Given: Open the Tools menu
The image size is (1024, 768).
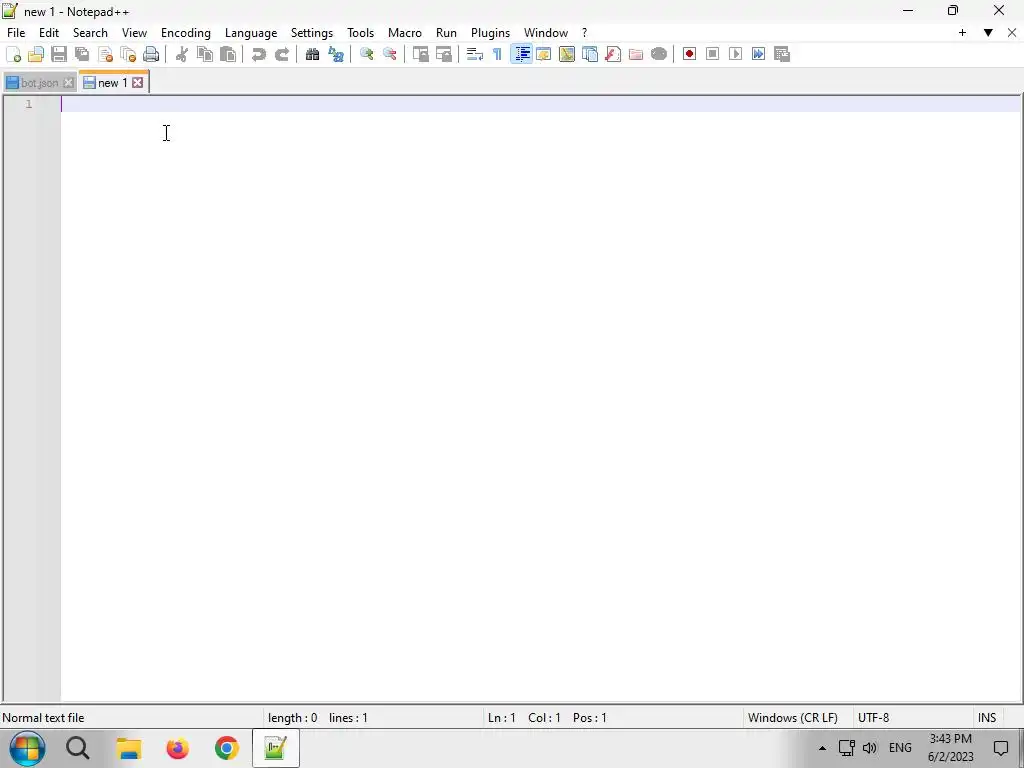Looking at the screenshot, I should coord(360,33).
